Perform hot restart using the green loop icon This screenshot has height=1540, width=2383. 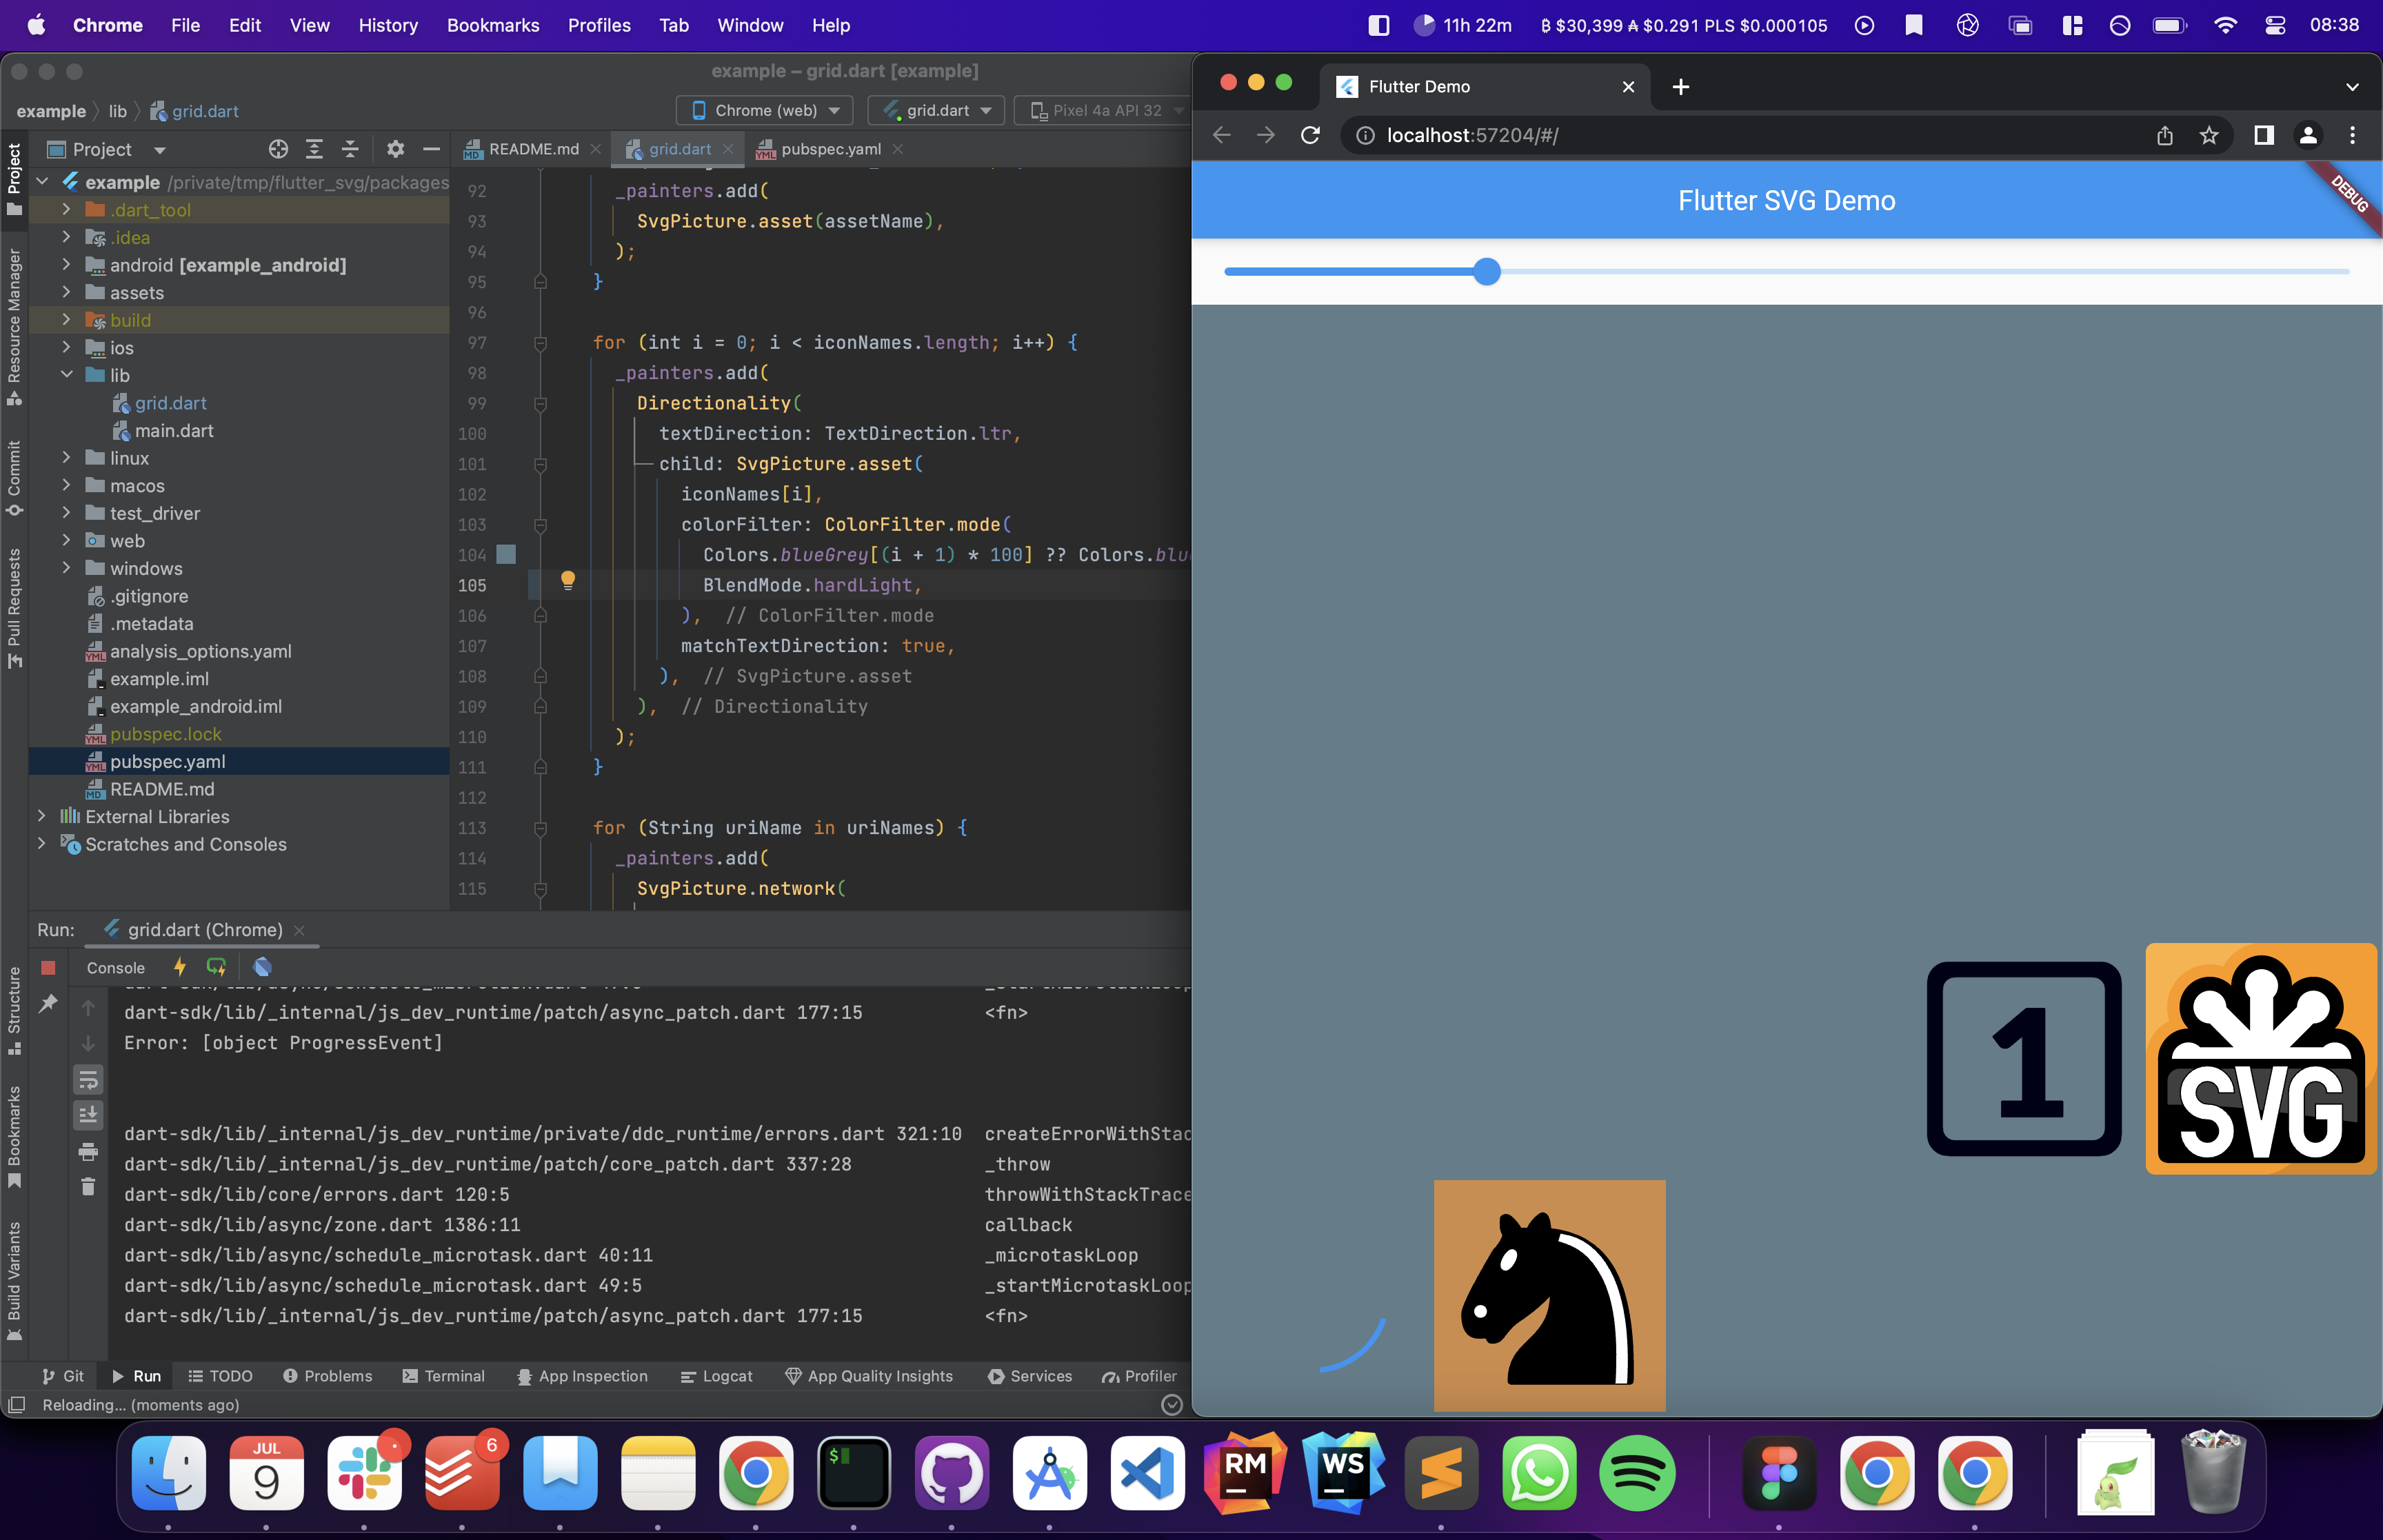pos(217,967)
